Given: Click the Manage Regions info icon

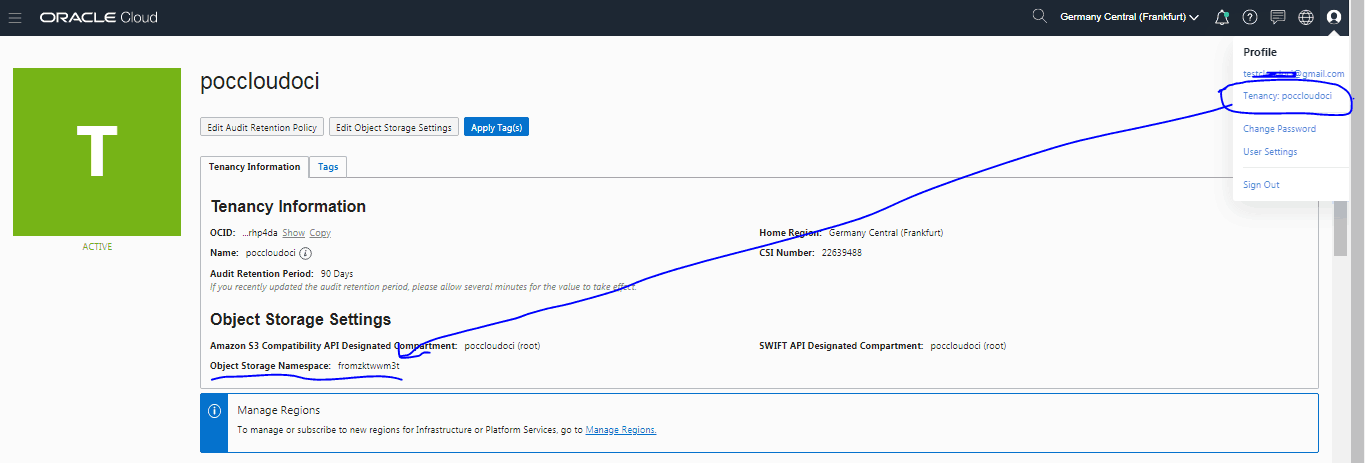Looking at the screenshot, I should point(214,411).
